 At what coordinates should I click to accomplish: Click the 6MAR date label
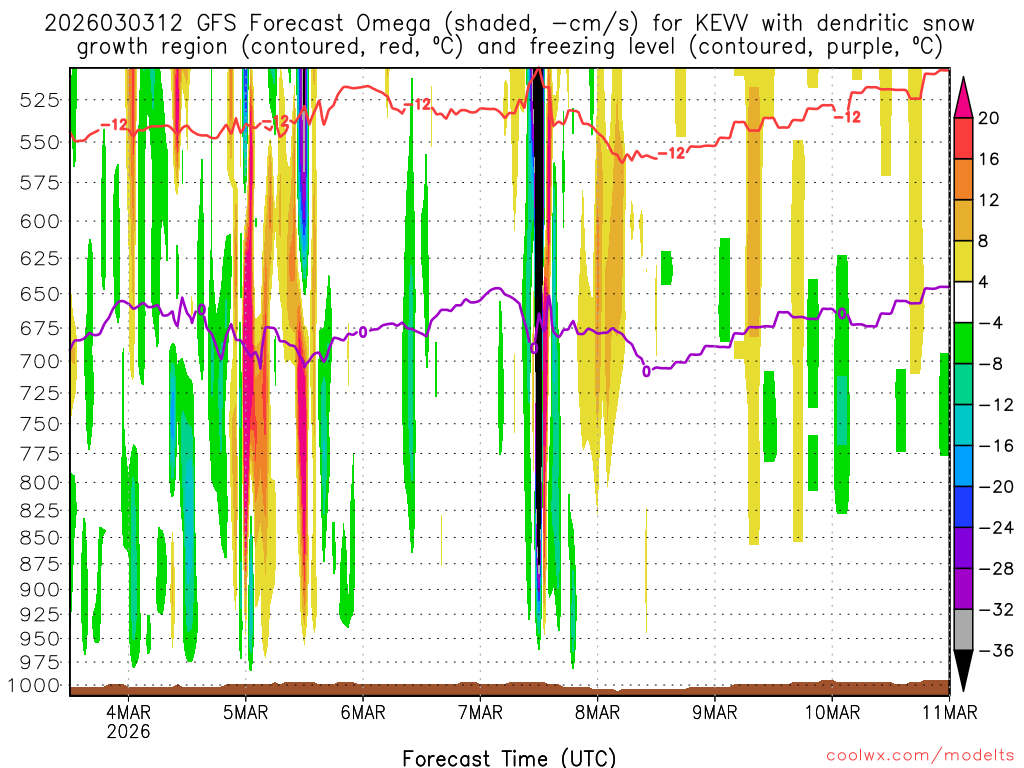click(363, 711)
